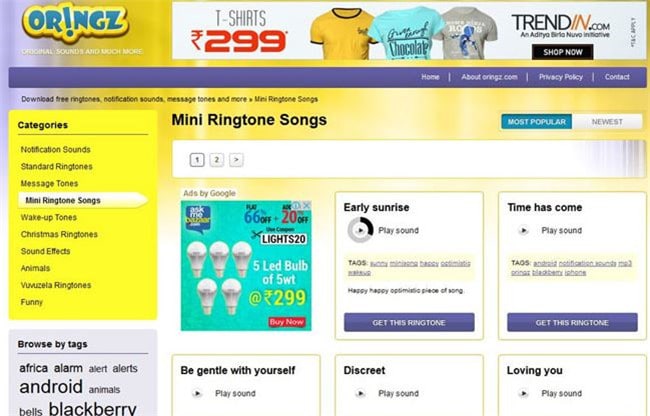Image resolution: width=650 pixels, height=416 pixels.
Task: Select page 1 in pagination
Action: [x=197, y=160]
